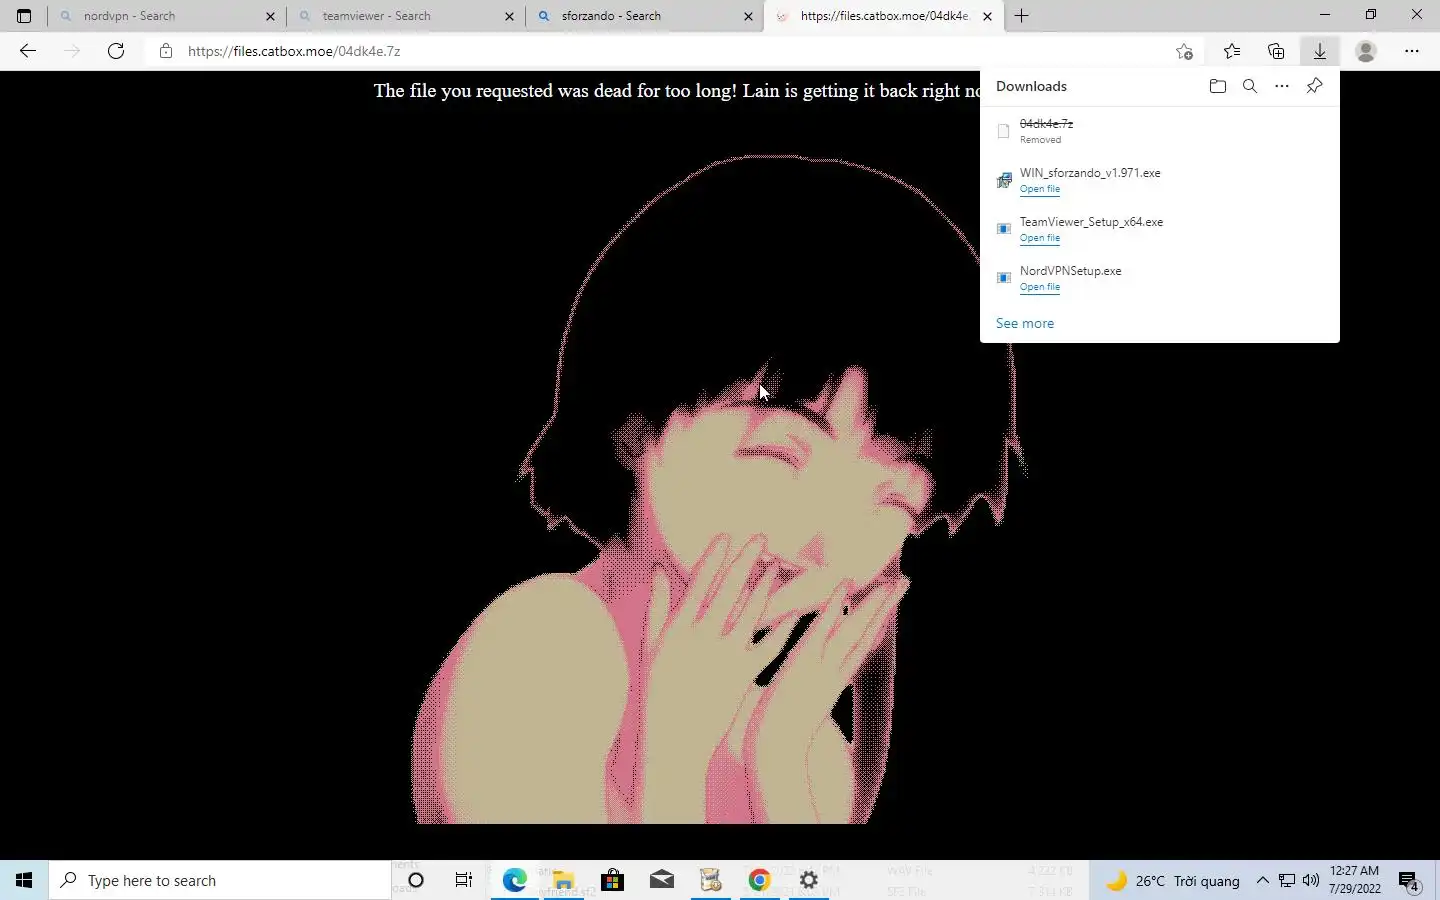This screenshot has width=1440, height=900.
Task: Select the WIN_sforzando_v1.971.exe file name
Action: 1090,173
